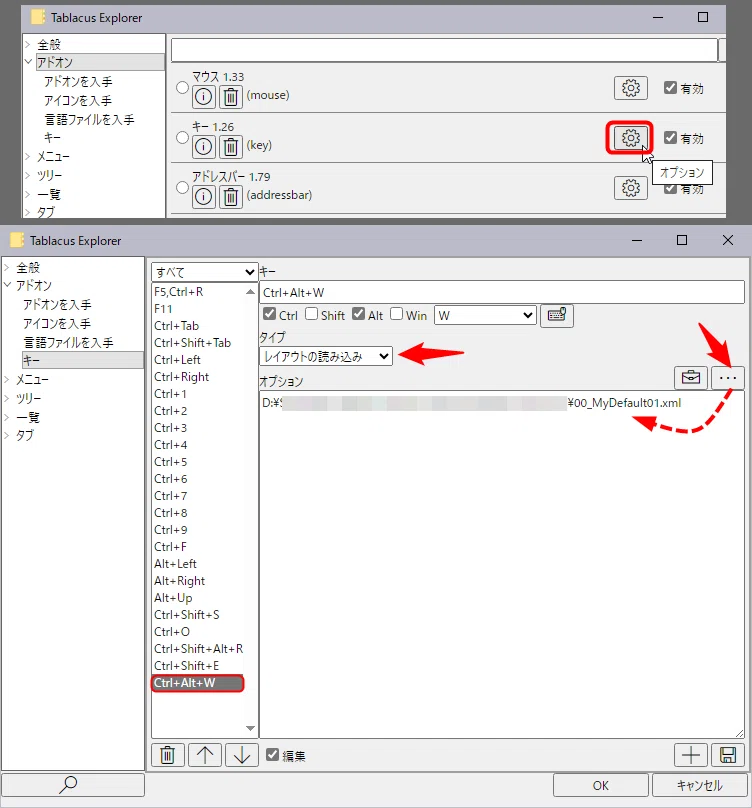Select F11 in key list
Screen dimensions: 752x808
point(198,309)
